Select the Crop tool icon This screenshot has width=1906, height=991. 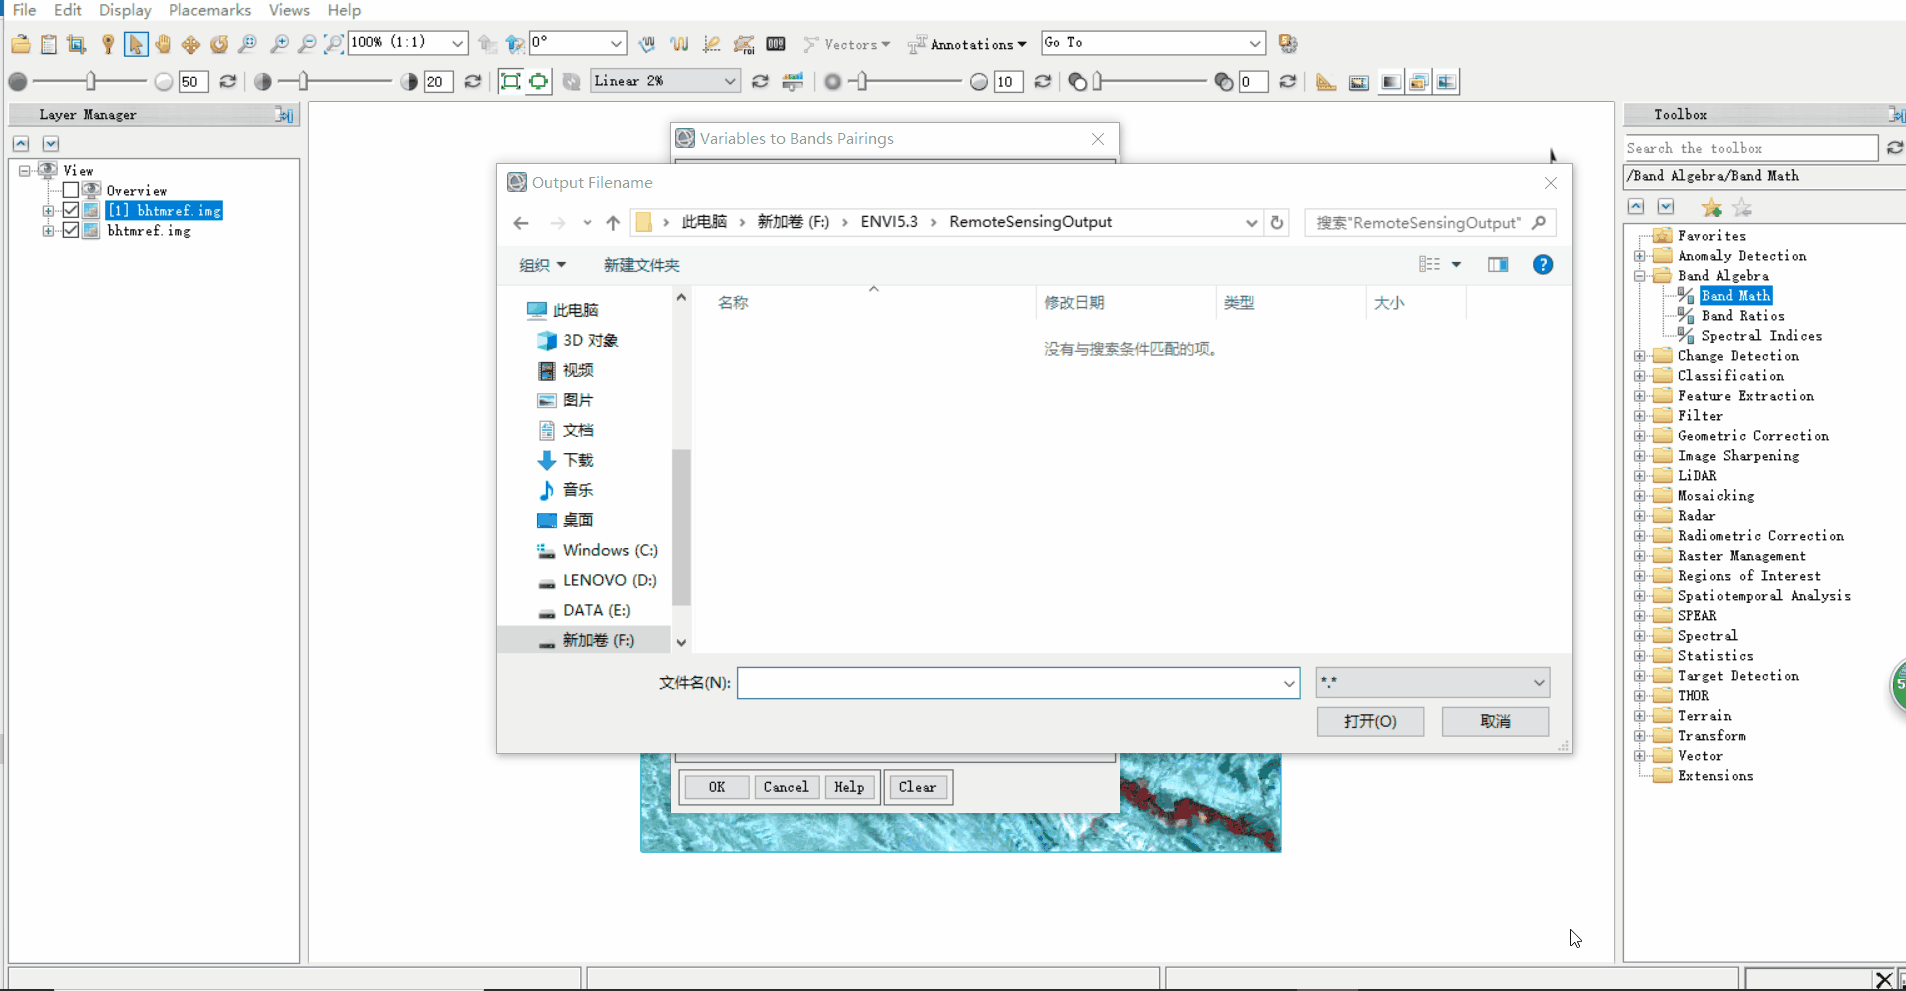(x=76, y=44)
